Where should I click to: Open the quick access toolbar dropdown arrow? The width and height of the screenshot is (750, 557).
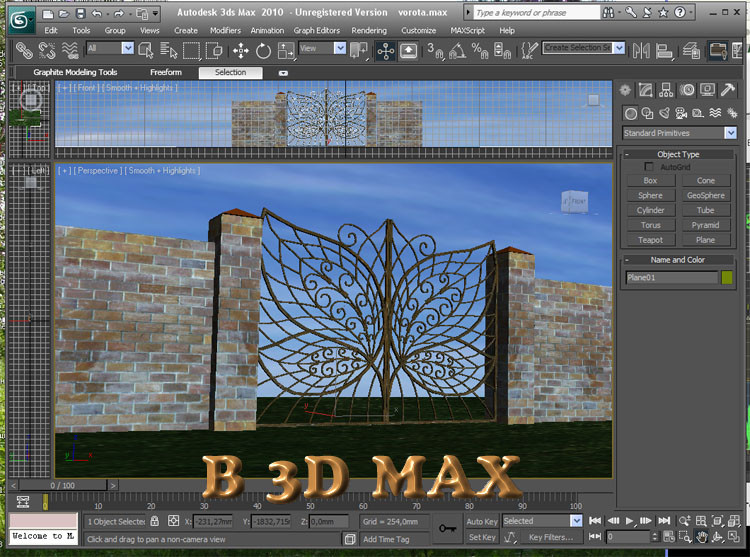coord(155,13)
